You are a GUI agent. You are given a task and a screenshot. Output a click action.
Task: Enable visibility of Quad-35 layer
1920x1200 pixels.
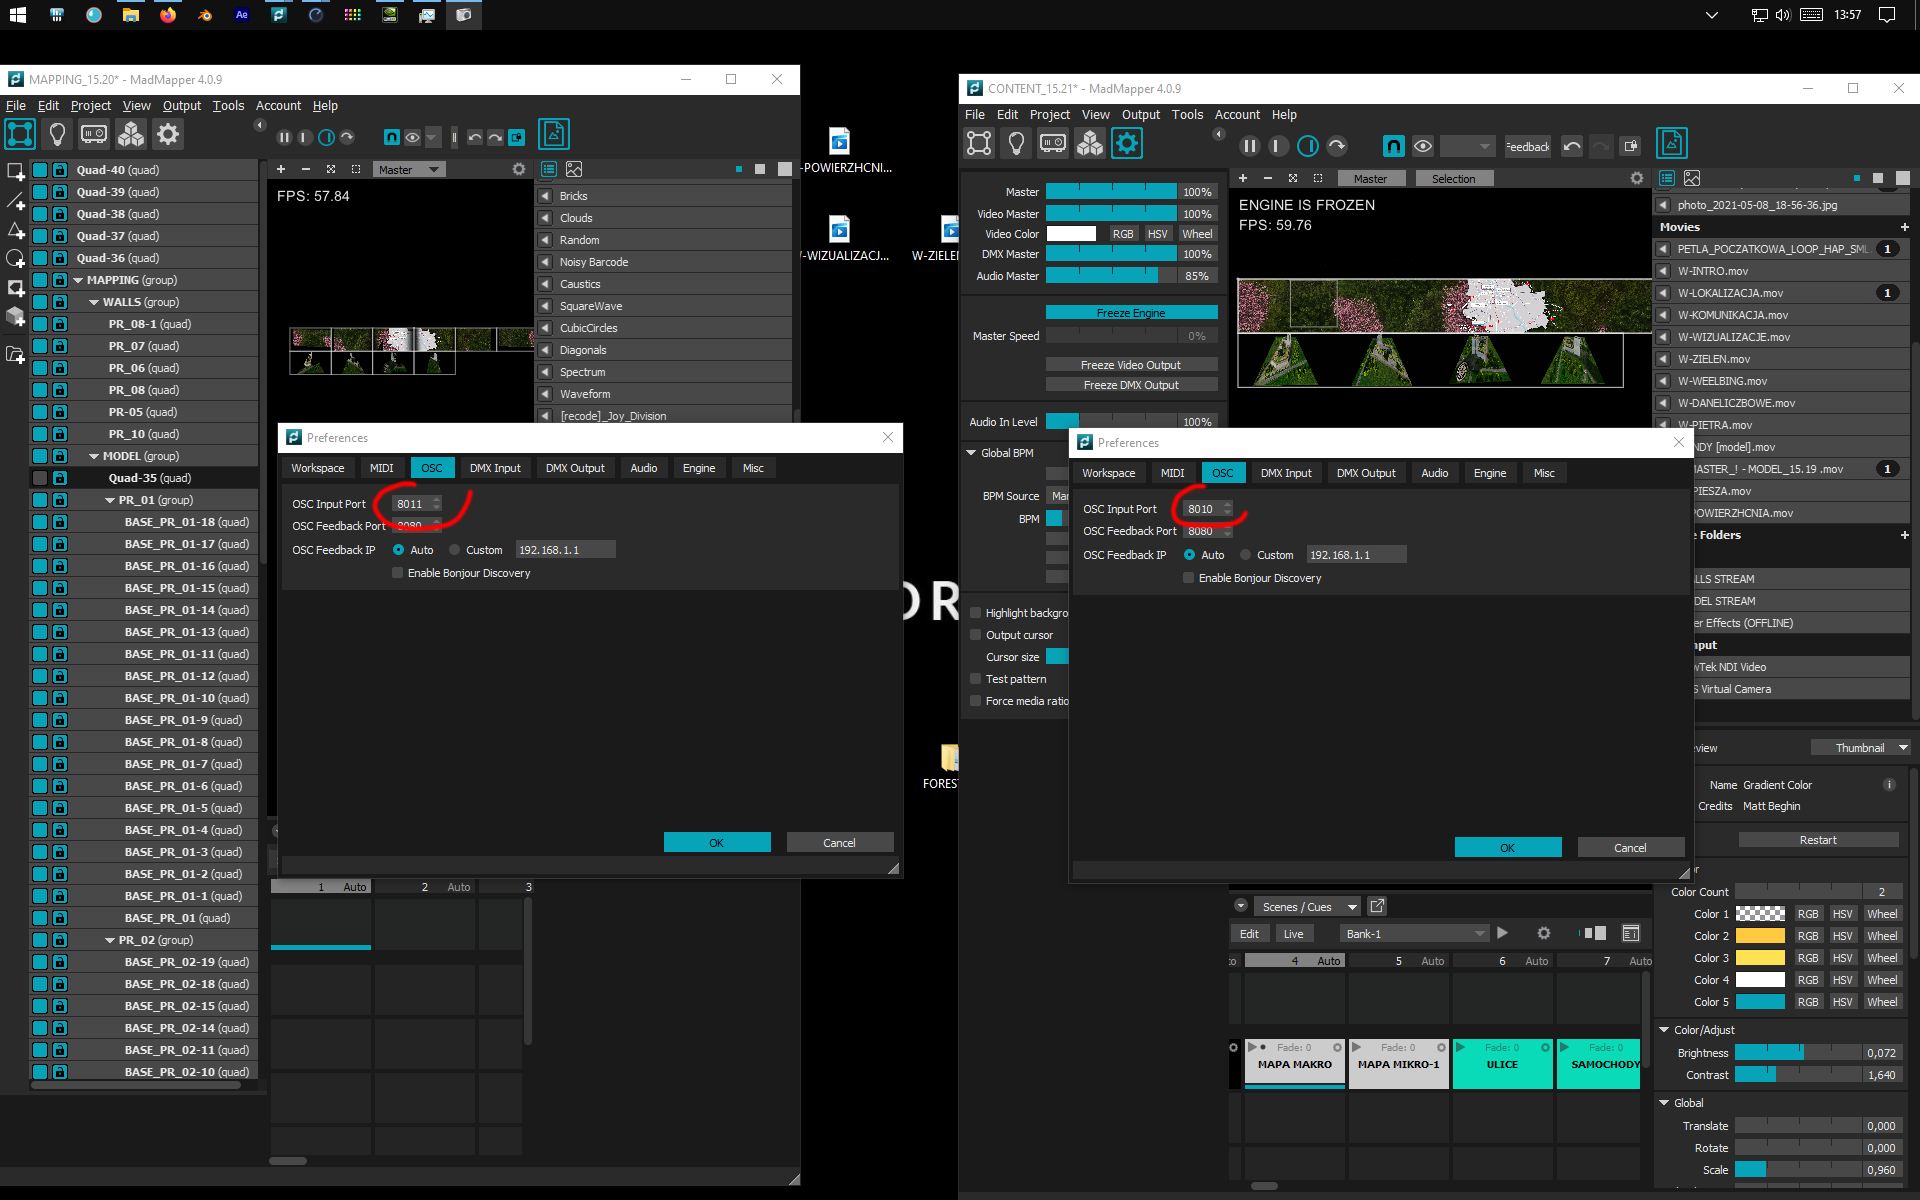40,478
